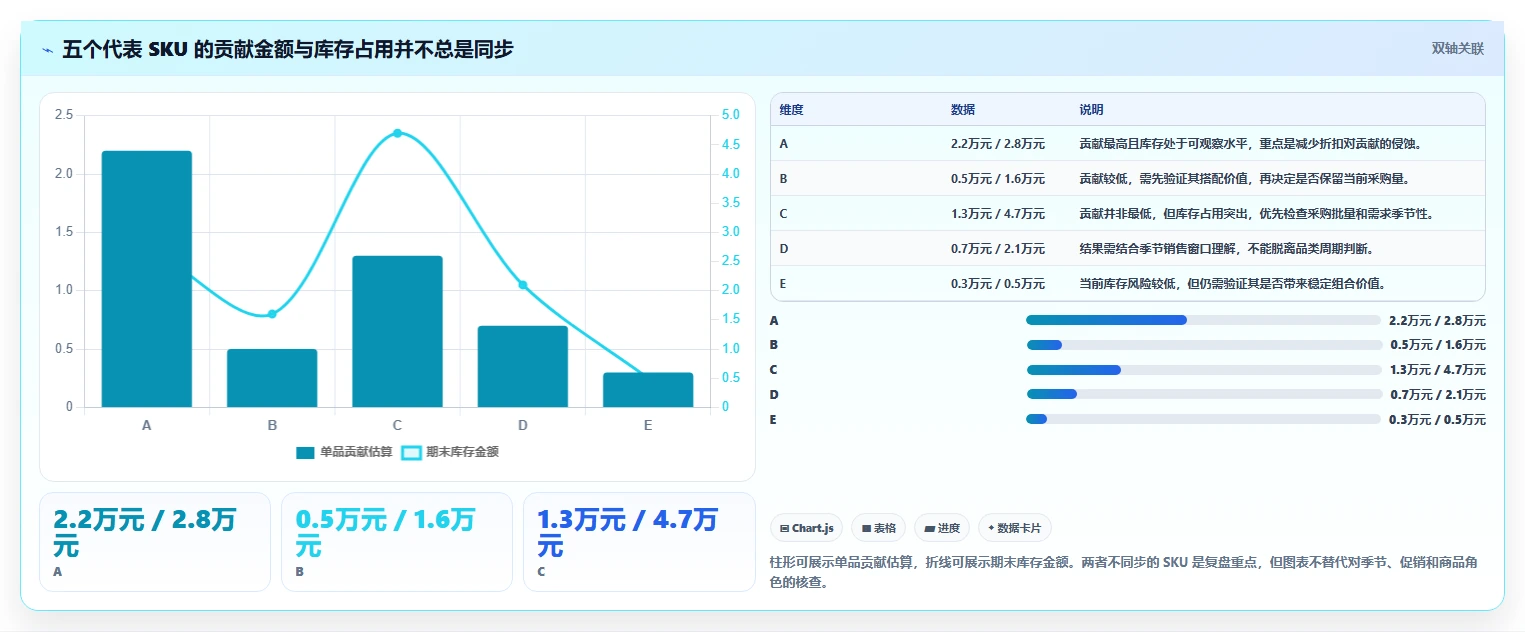Click the description starting 贡献最高且库存
Screen dimensions: 1525x632
click(1251, 144)
